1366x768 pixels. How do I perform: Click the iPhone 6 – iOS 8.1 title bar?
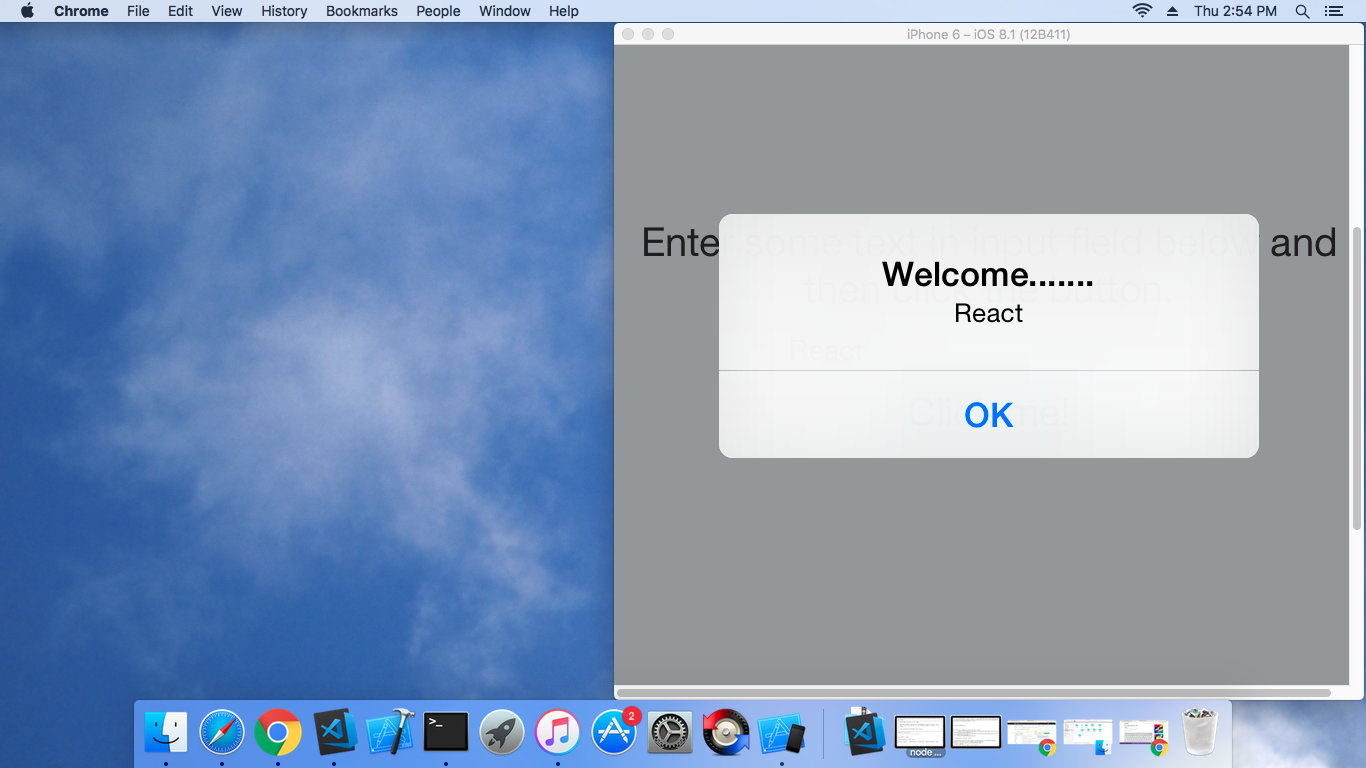click(x=988, y=34)
